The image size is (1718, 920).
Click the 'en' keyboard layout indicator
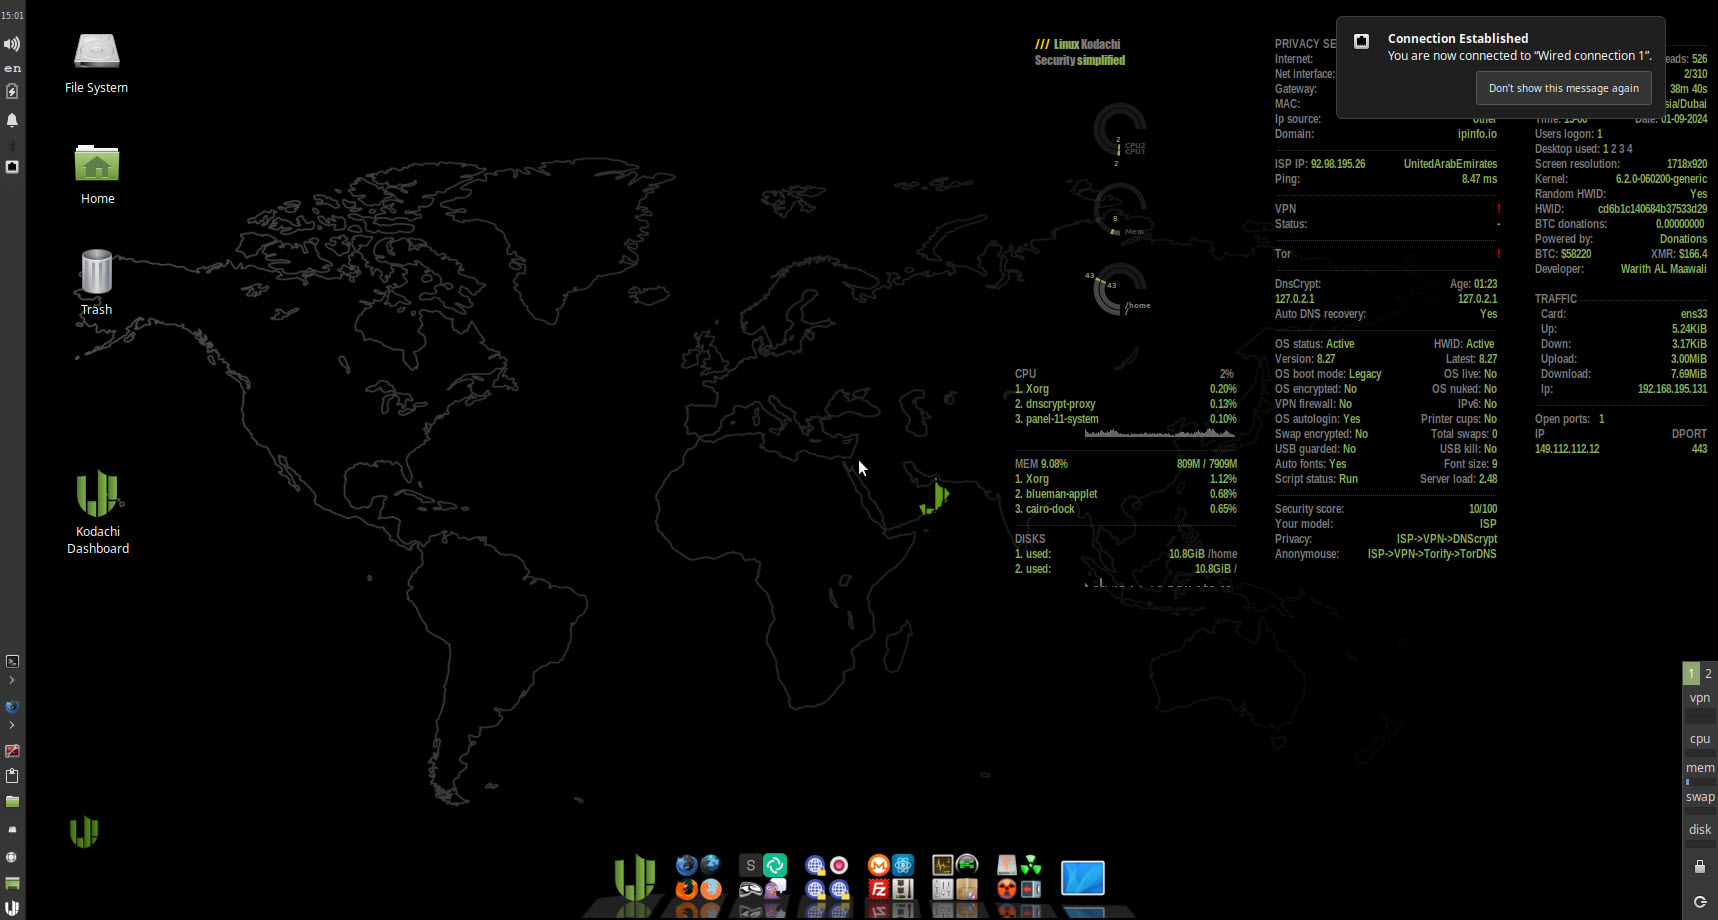pyautogui.click(x=12, y=68)
